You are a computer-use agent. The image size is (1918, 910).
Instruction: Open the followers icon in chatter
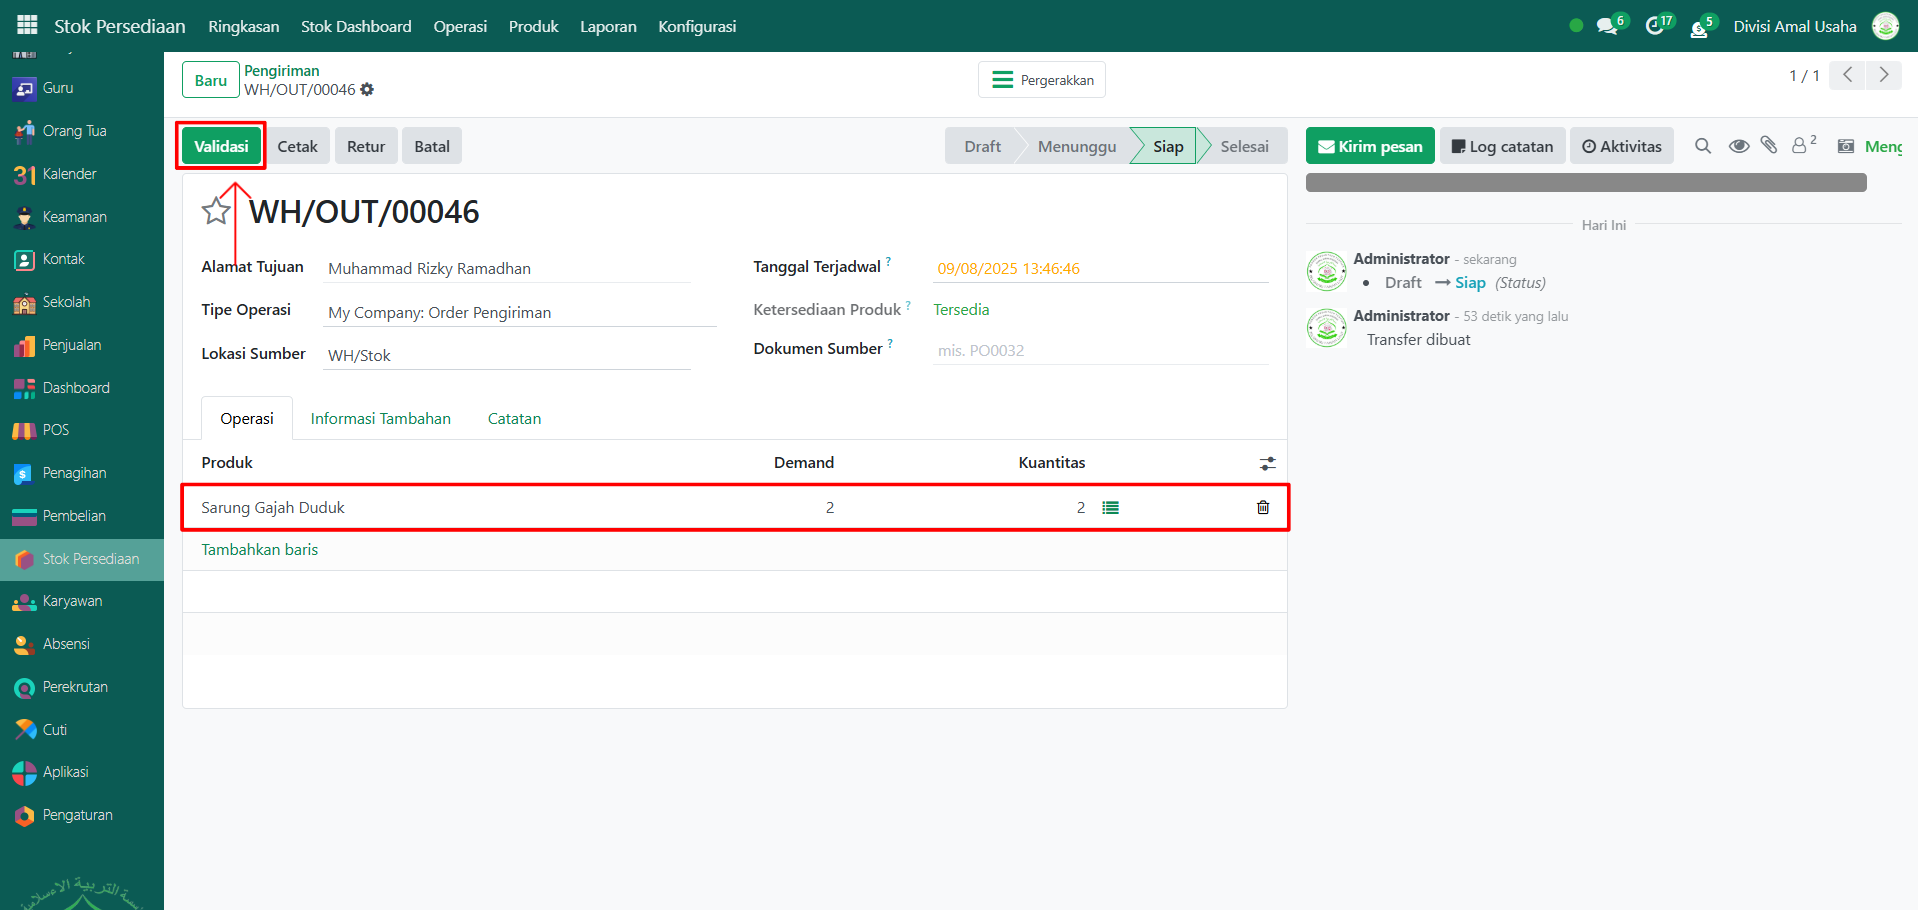[1801, 146]
